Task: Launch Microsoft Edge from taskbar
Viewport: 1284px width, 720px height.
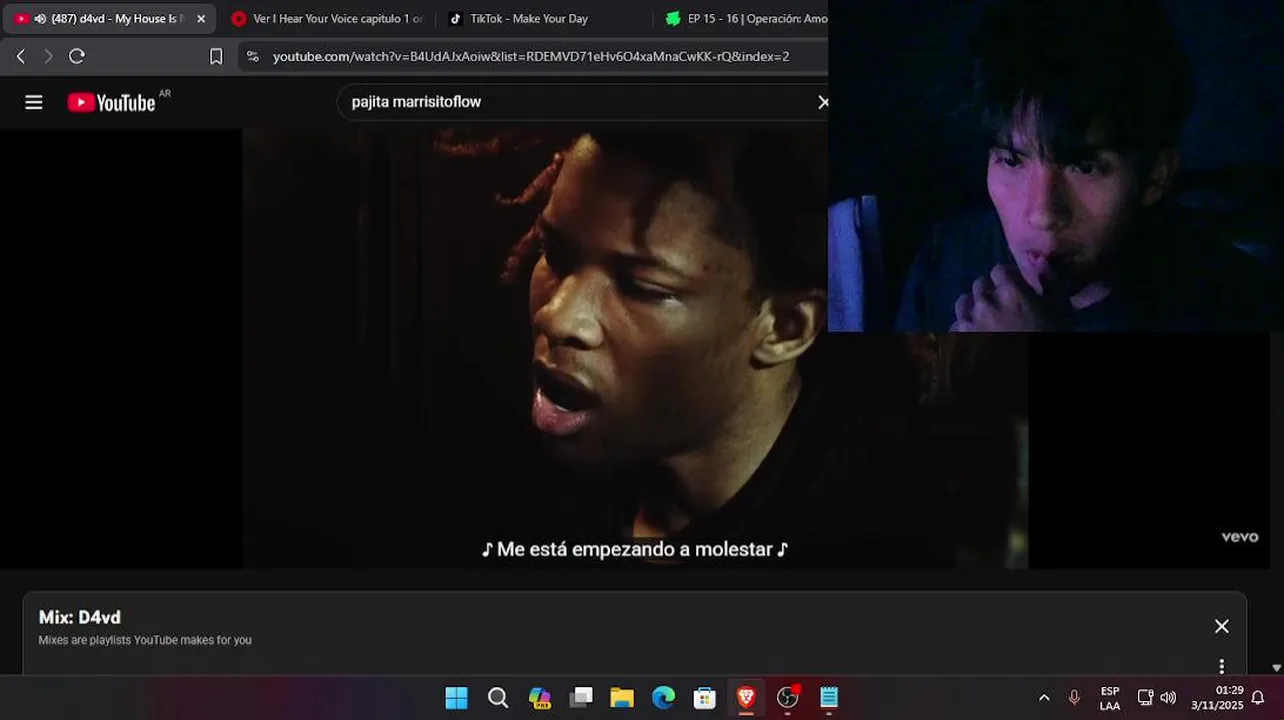Action: pos(663,698)
